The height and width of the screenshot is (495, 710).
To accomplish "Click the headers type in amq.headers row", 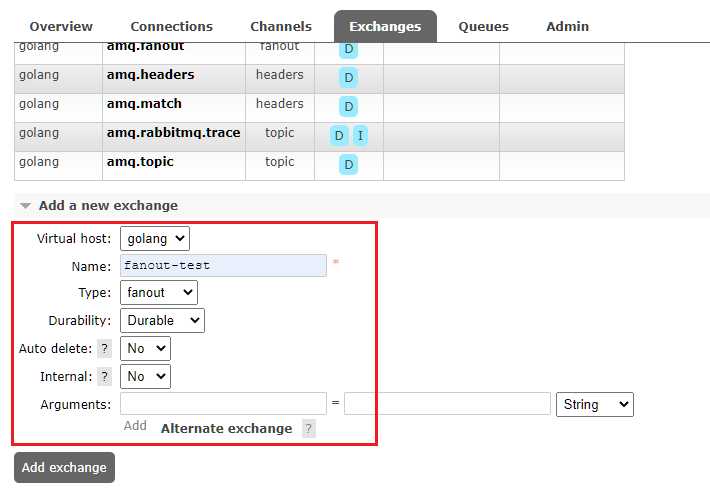I will [280, 75].
